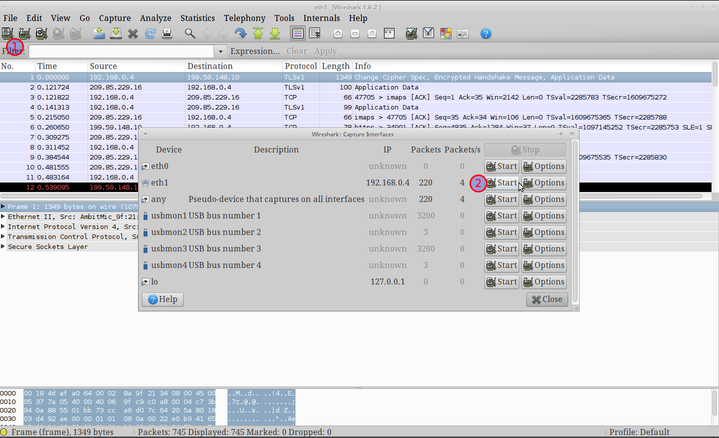Open Options for eth1
The width and height of the screenshot is (719, 438).
click(x=544, y=183)
